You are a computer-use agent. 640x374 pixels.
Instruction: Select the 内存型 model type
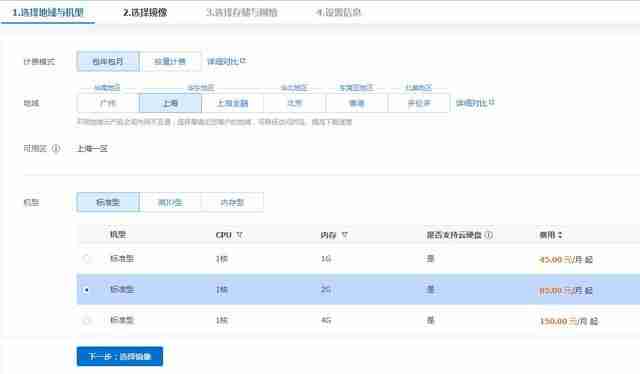(232, 202)
